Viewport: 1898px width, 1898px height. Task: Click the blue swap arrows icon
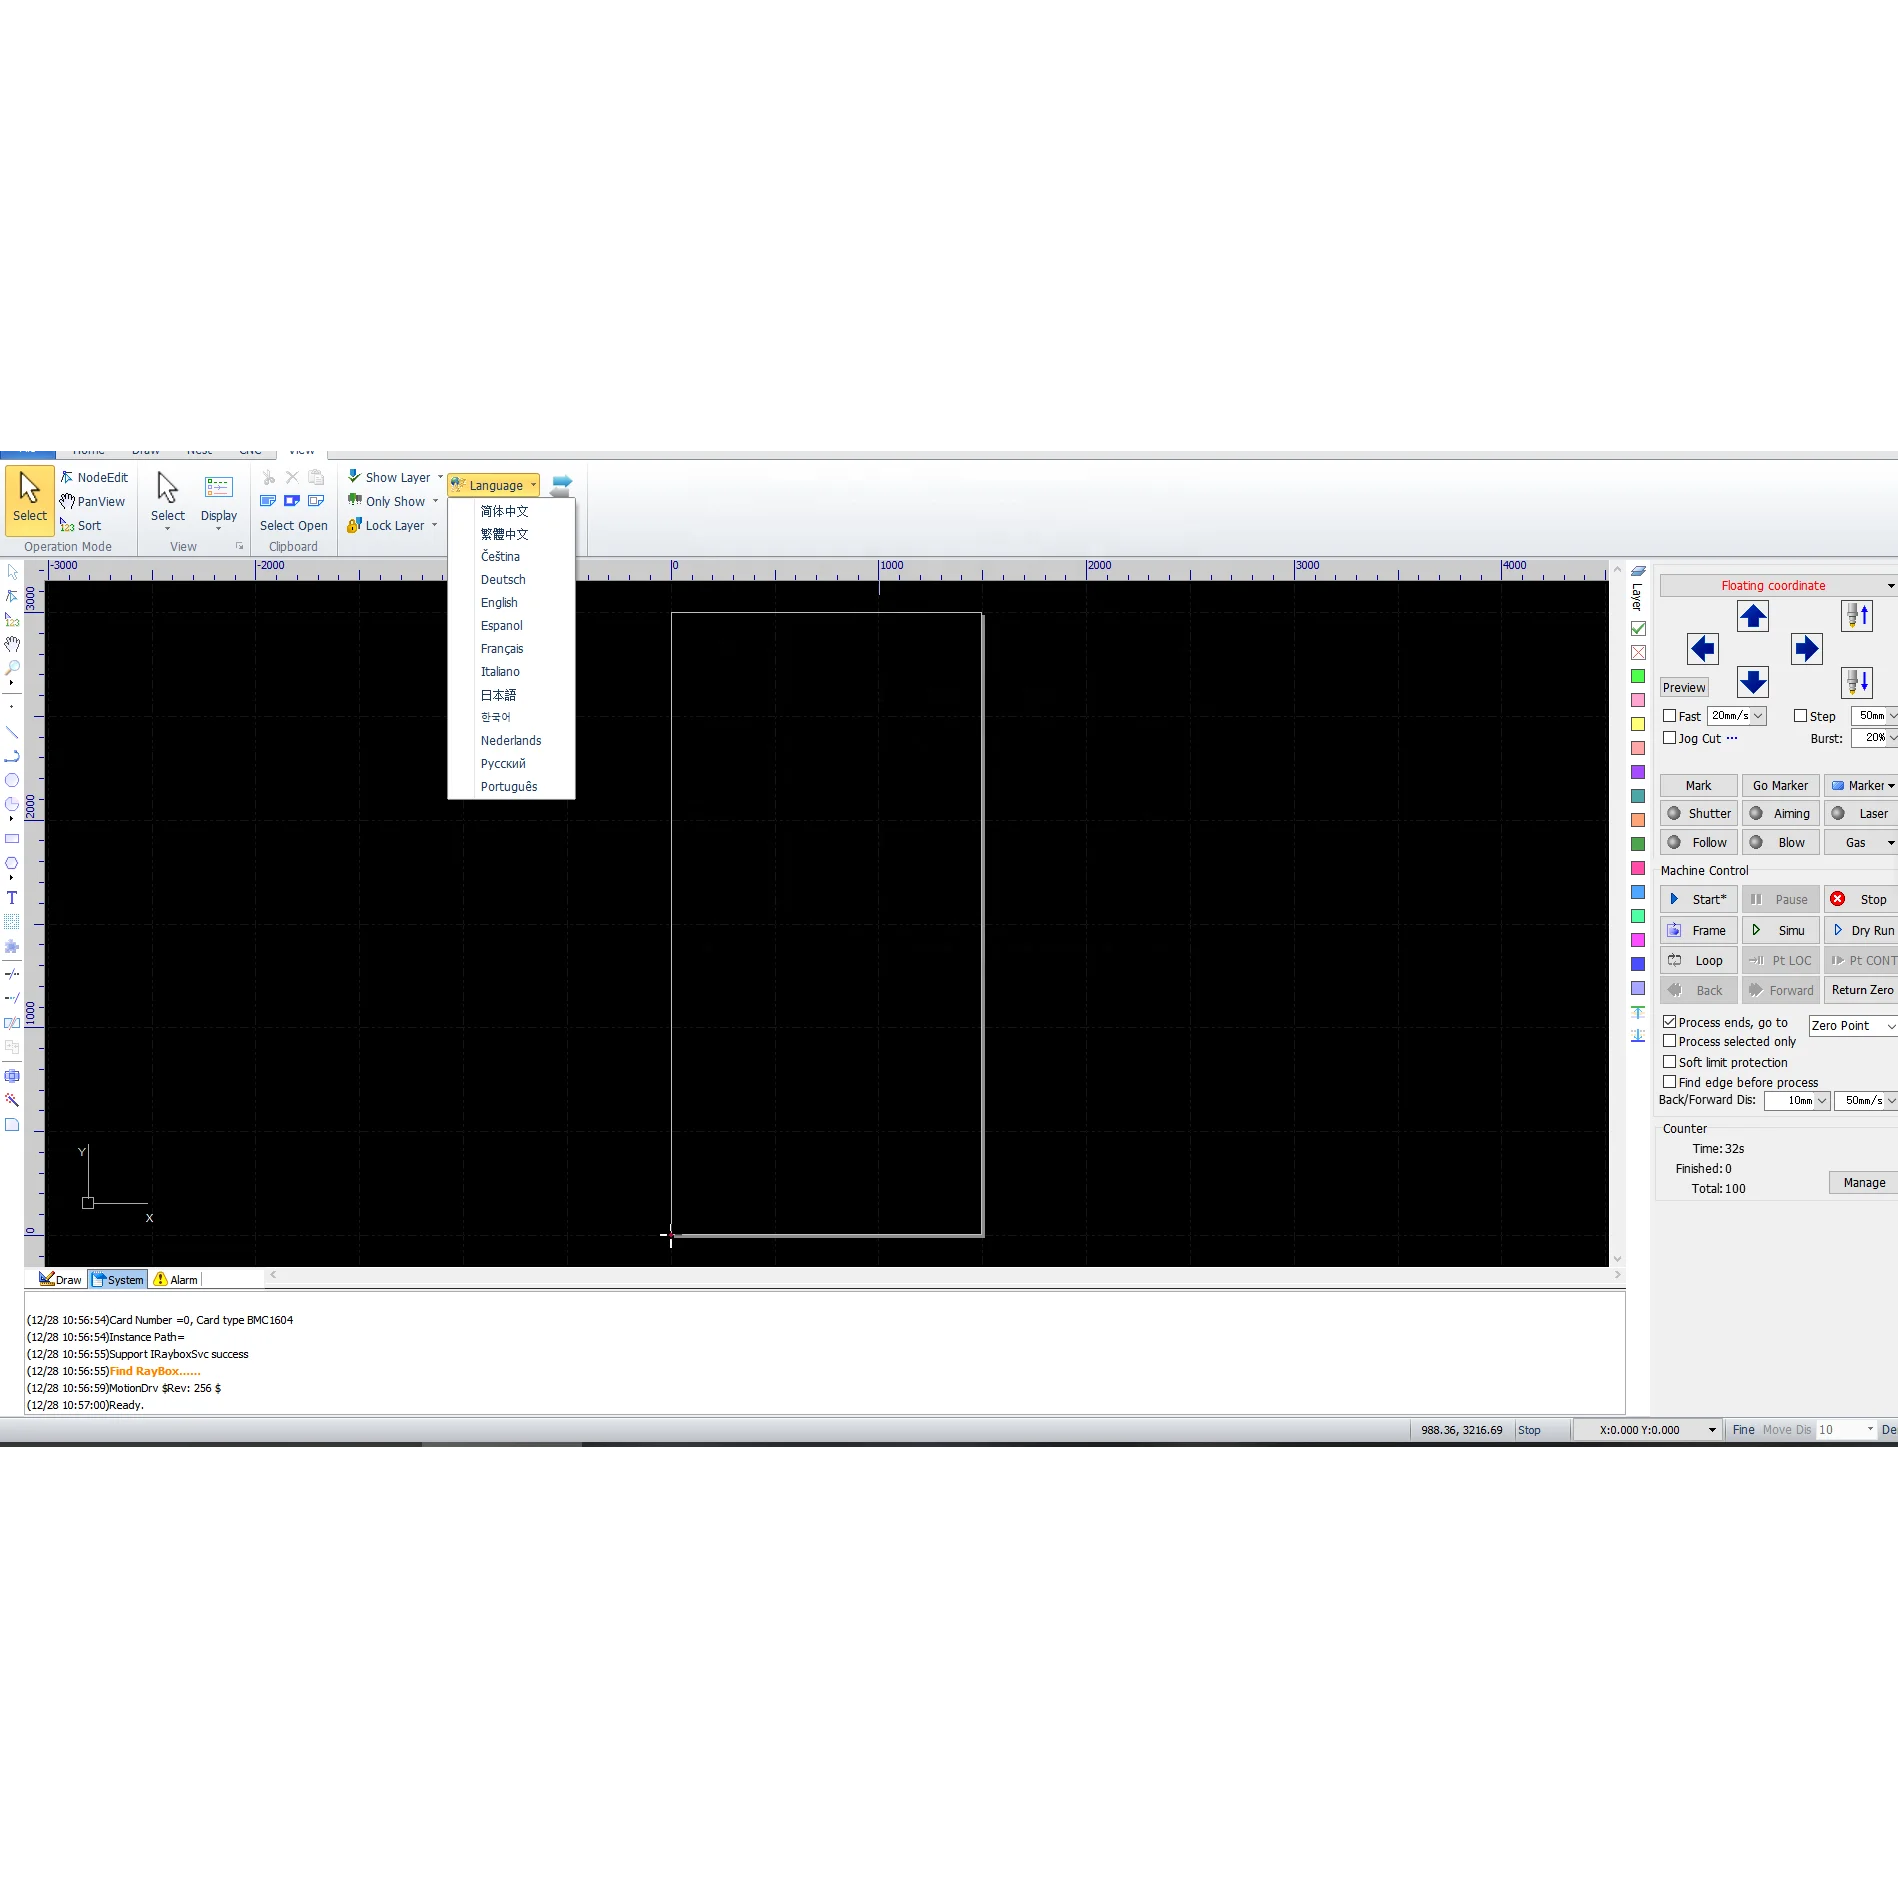pyautogui.click(x=562, y=485)
